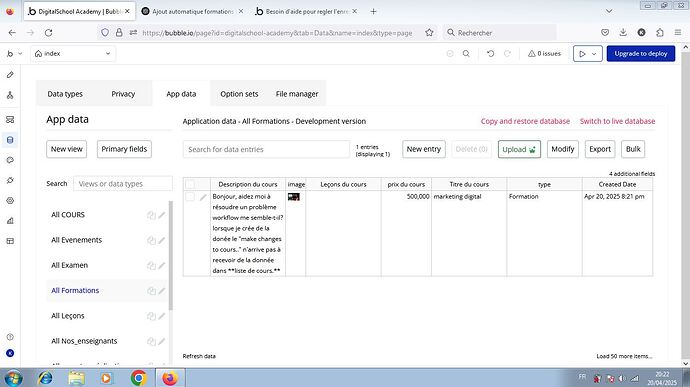Click the views list scrollbar
Screen dimensions: 690x387
tap(171, 255)
